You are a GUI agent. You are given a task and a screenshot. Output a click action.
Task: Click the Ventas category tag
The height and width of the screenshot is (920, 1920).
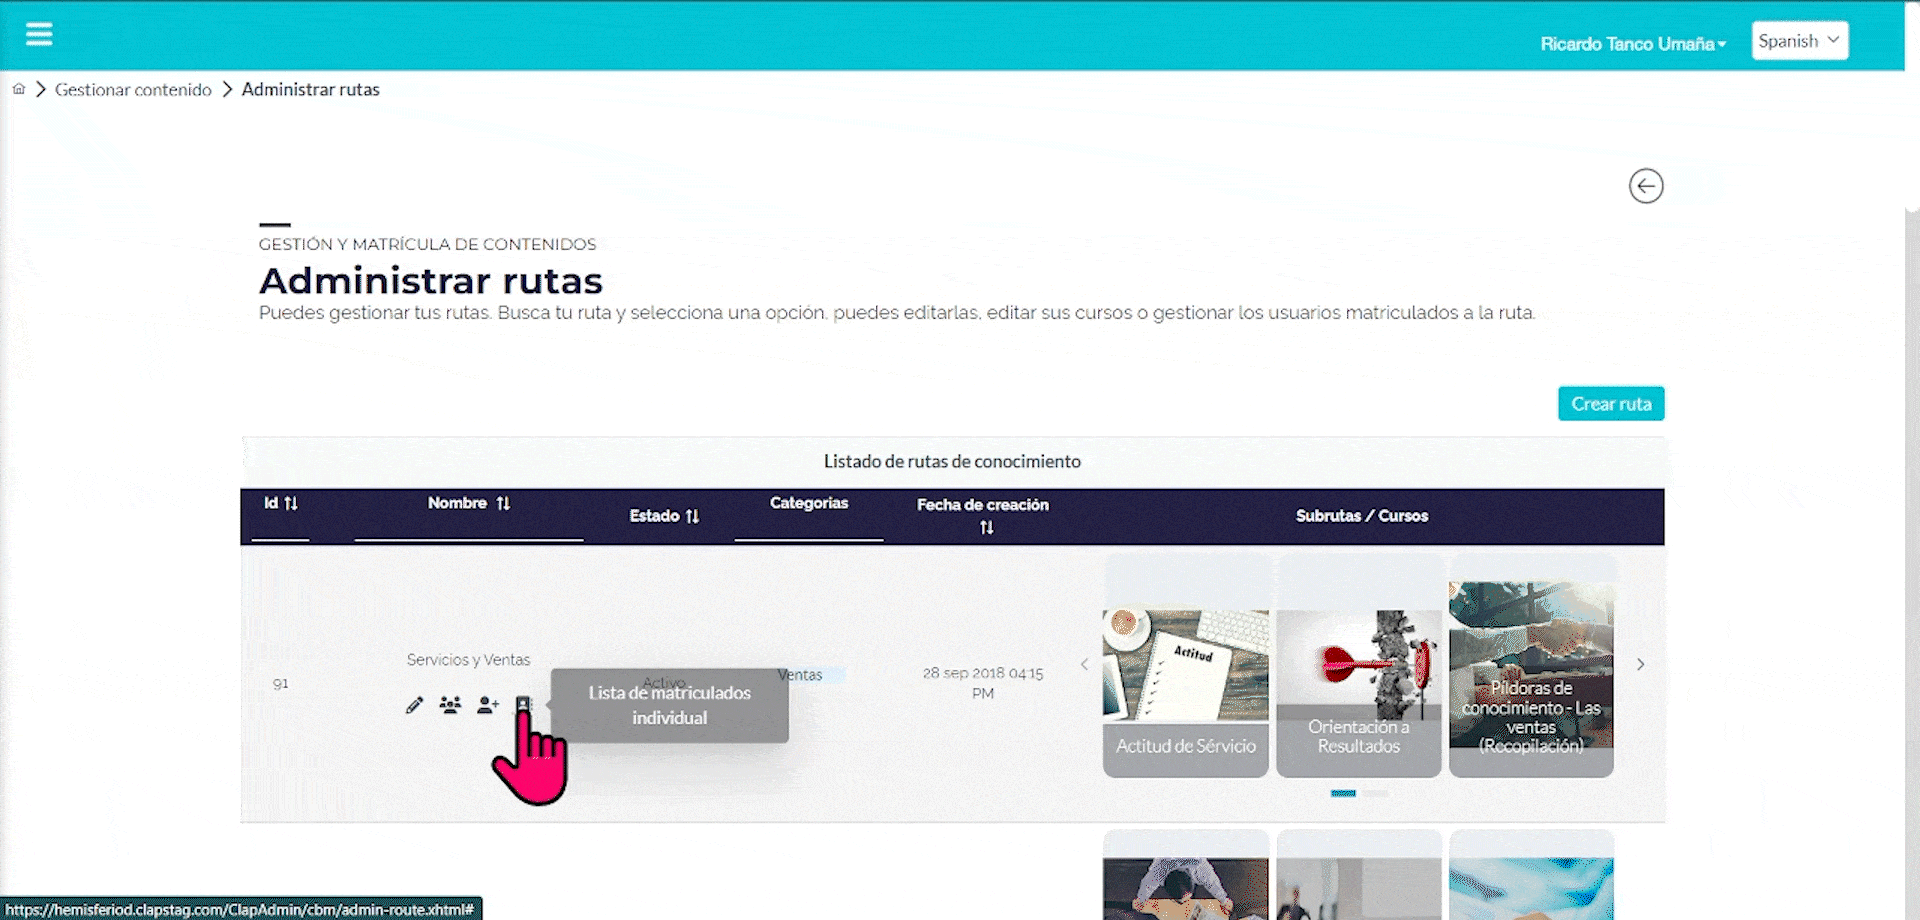tap(800, 675)
